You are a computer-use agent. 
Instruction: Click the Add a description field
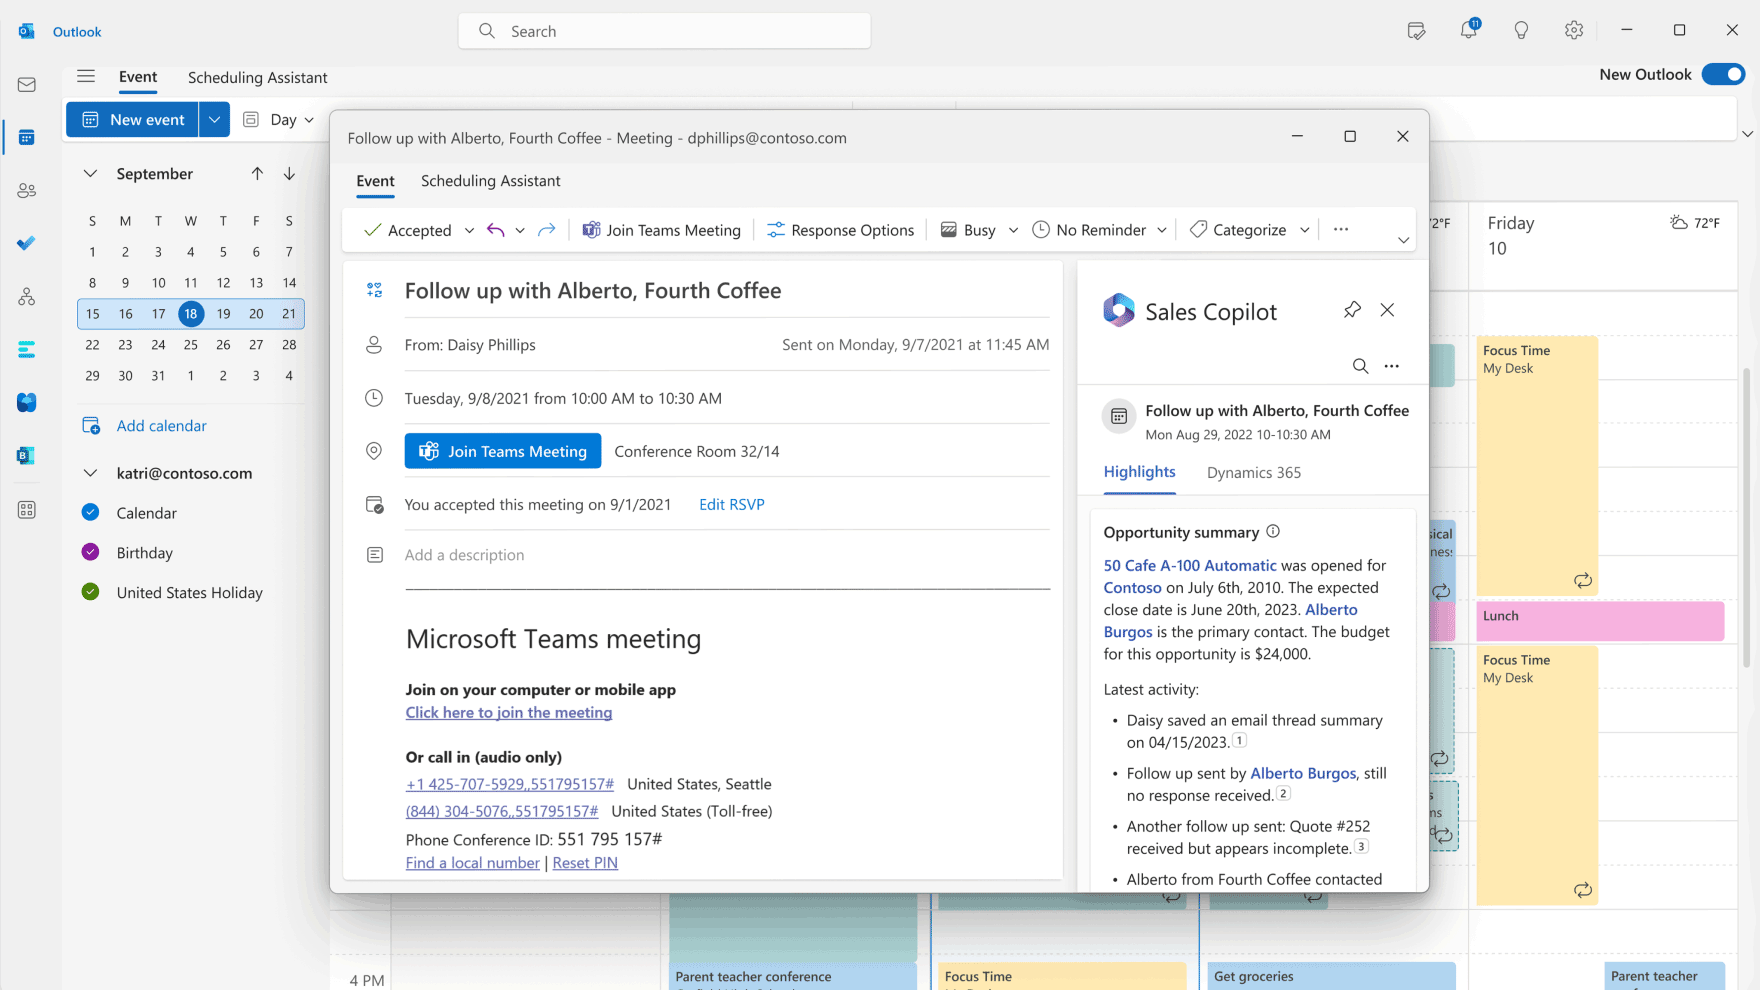pos(464,555)
